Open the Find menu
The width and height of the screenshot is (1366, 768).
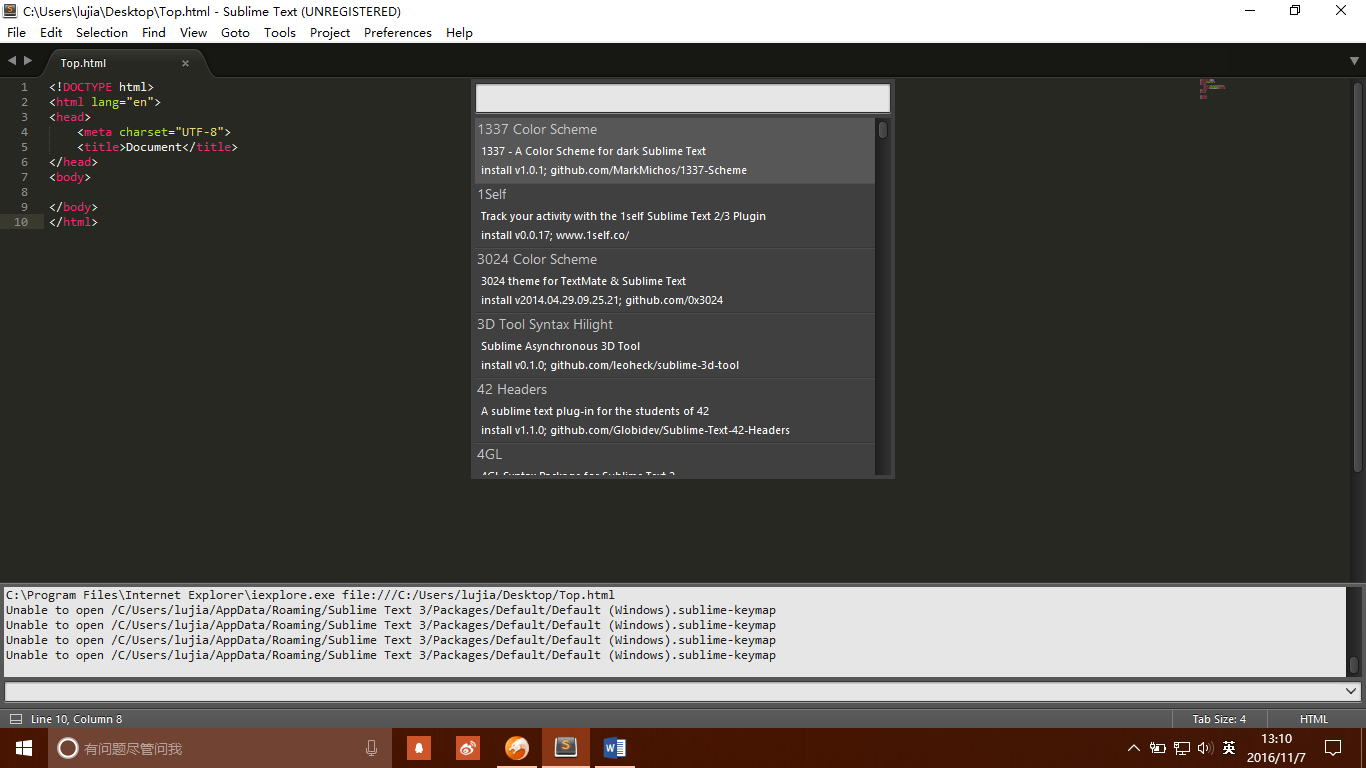pyautogui.click(x=154, y=32)
